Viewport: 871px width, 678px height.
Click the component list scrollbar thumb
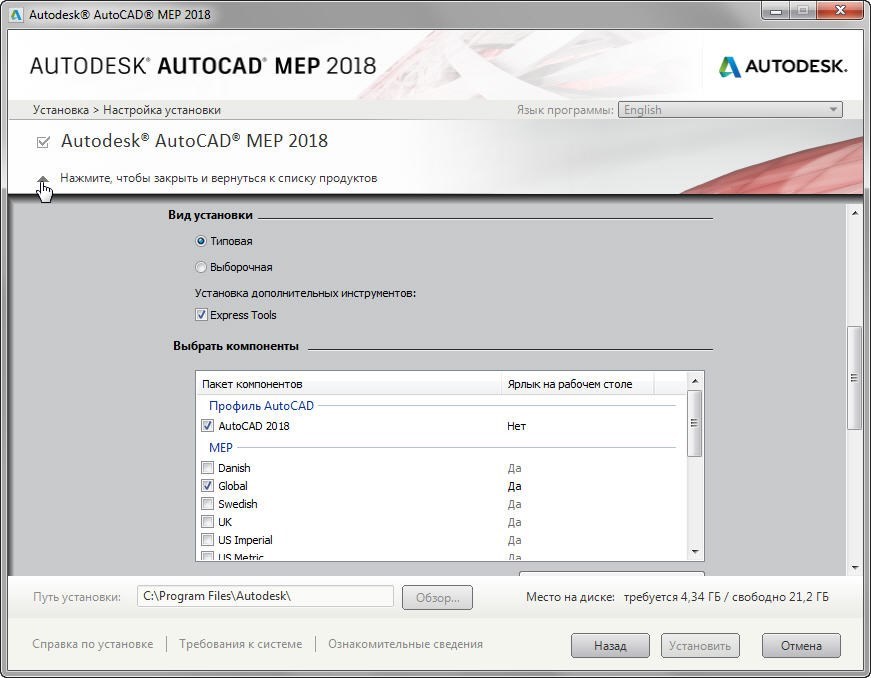pos(694,423)
